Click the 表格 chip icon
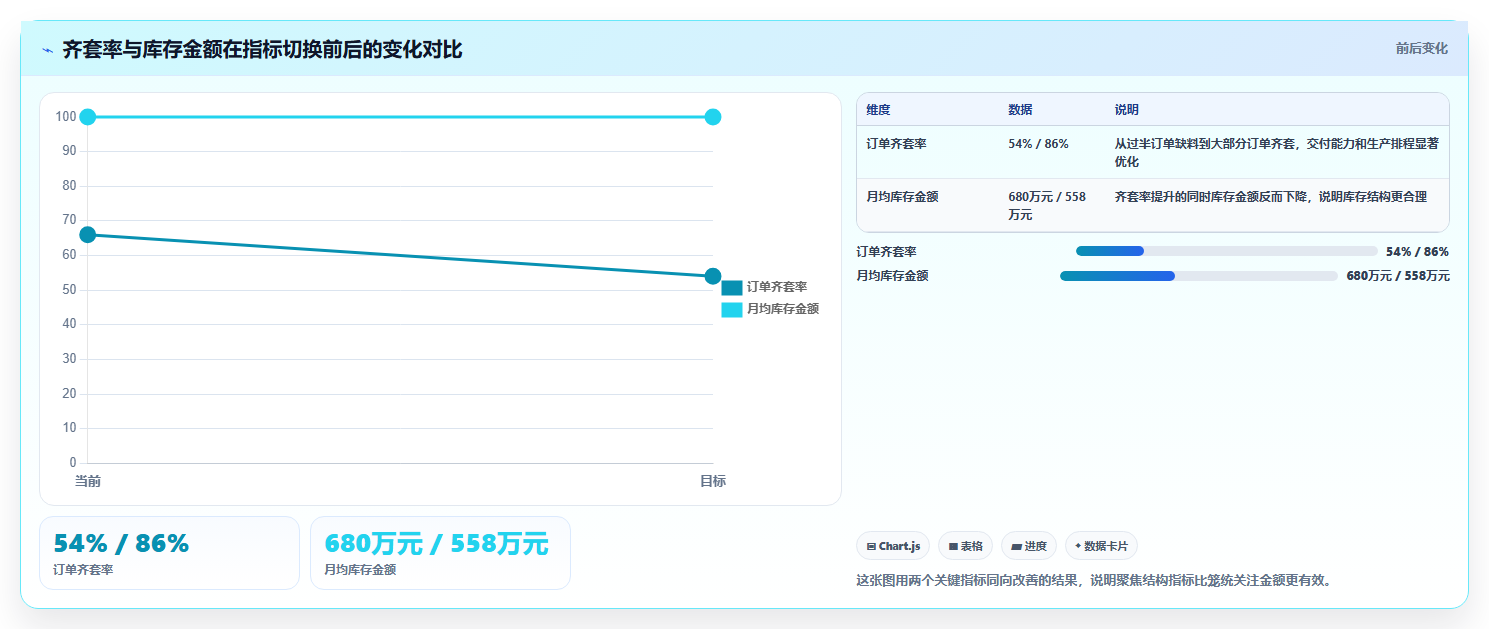The width and height of the screenshot is (1489, 629). (x=953, y=547)
